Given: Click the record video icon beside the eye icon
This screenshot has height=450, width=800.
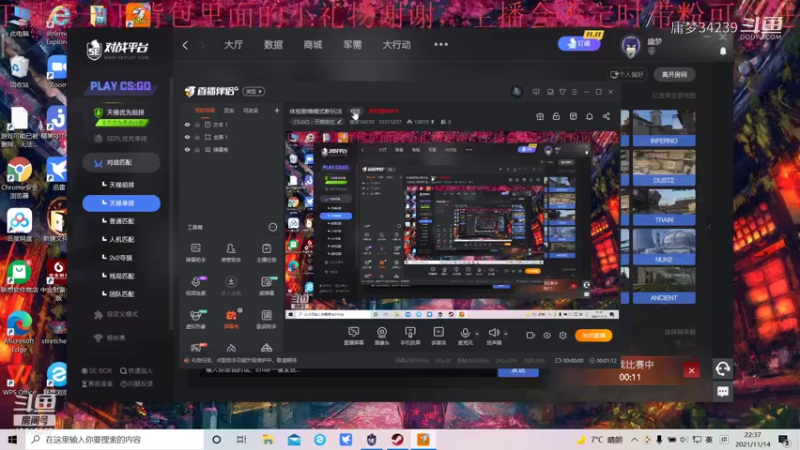Looking at the screenshot, I should pos(530,335).
